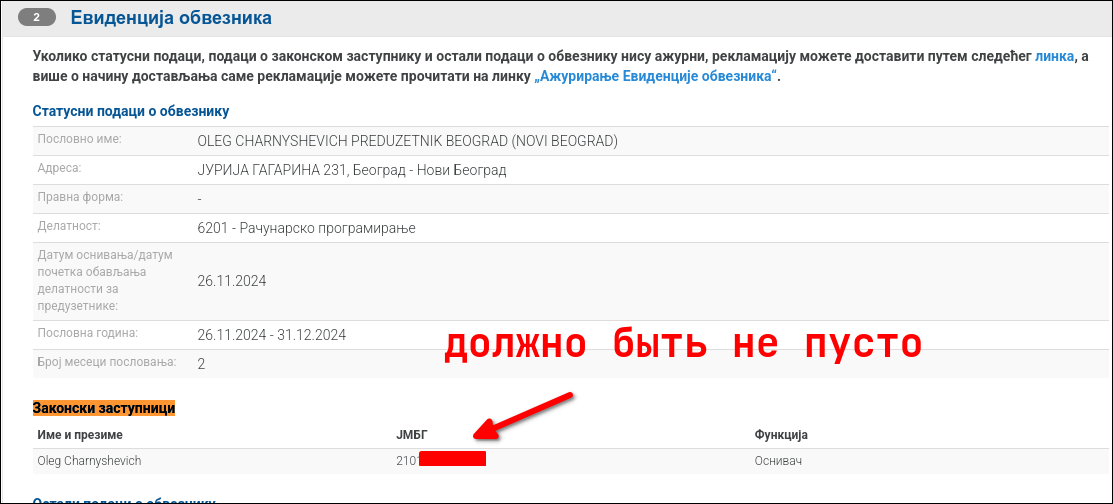Click the Правна форма dash value

tap(200, 199)
